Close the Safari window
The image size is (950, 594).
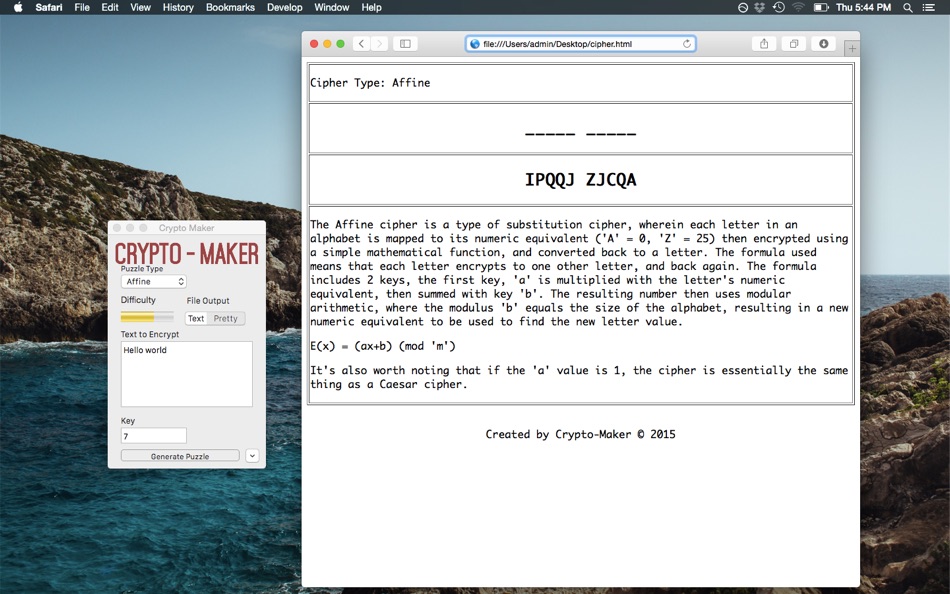[x=314, y=44]
